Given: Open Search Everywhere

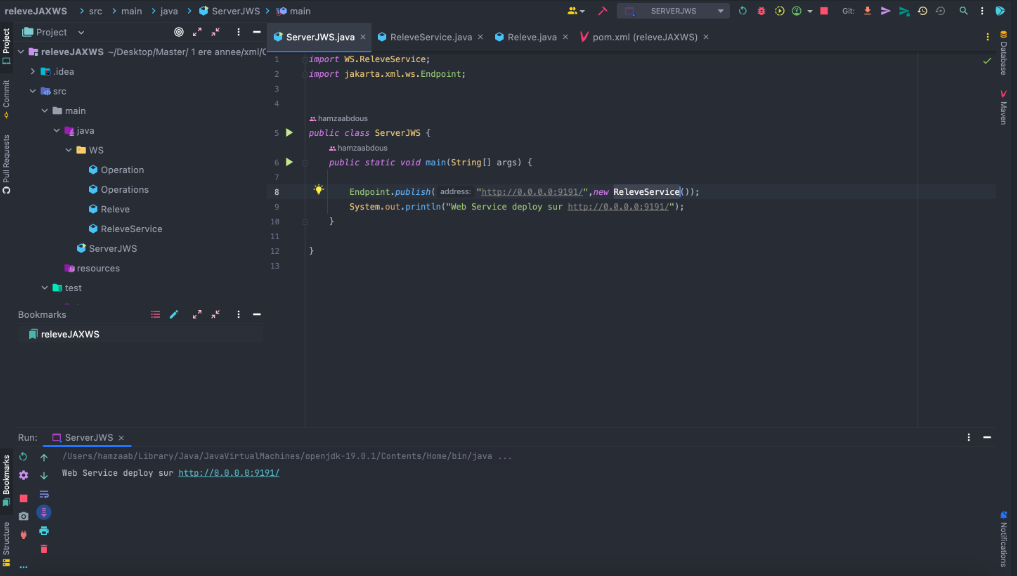Looking at the screenshot, I should pos(963,10).
